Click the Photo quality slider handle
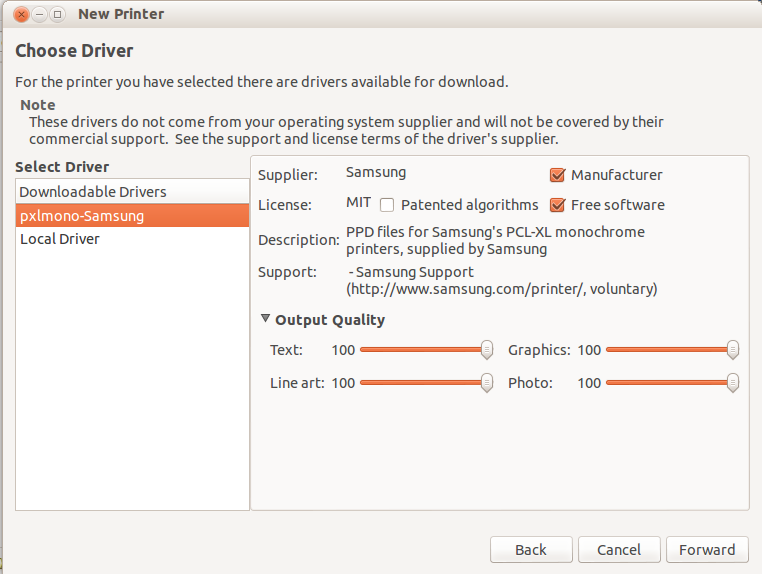762x574 pixels. (733, 383)
